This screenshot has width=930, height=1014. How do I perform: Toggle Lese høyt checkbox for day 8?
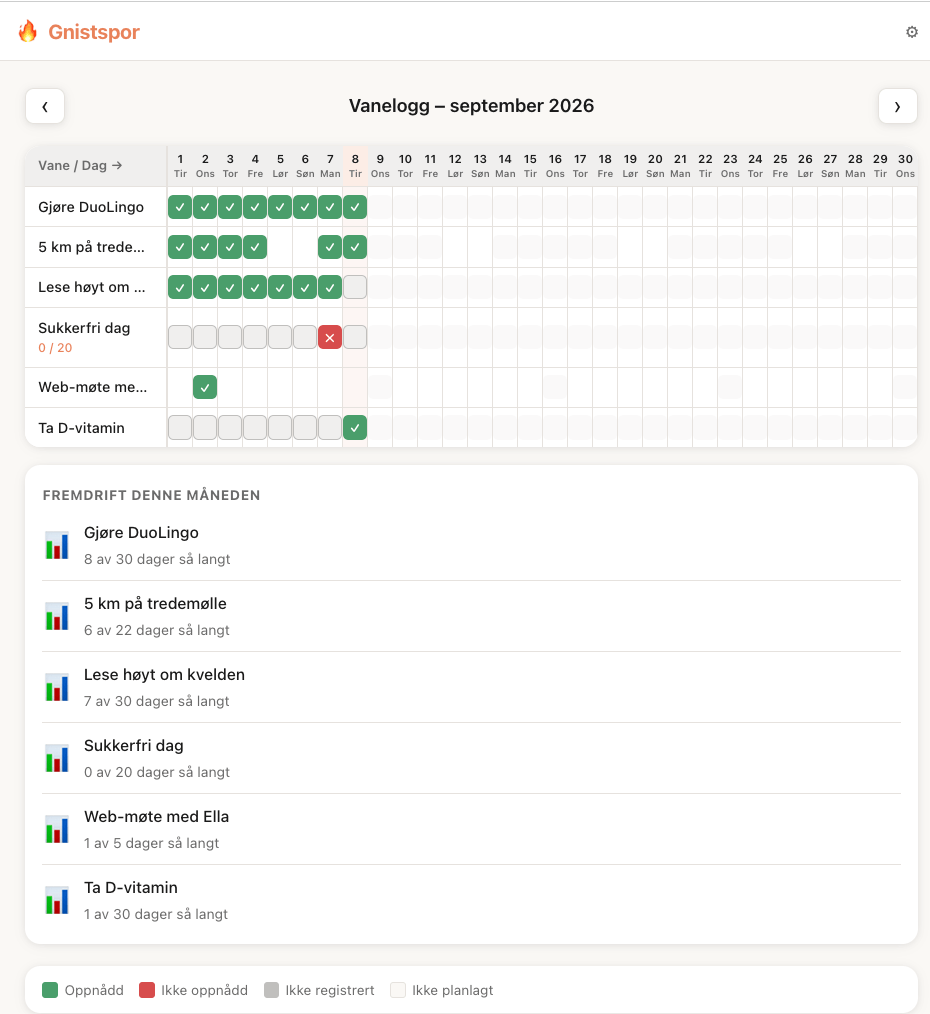pos(355,287)
